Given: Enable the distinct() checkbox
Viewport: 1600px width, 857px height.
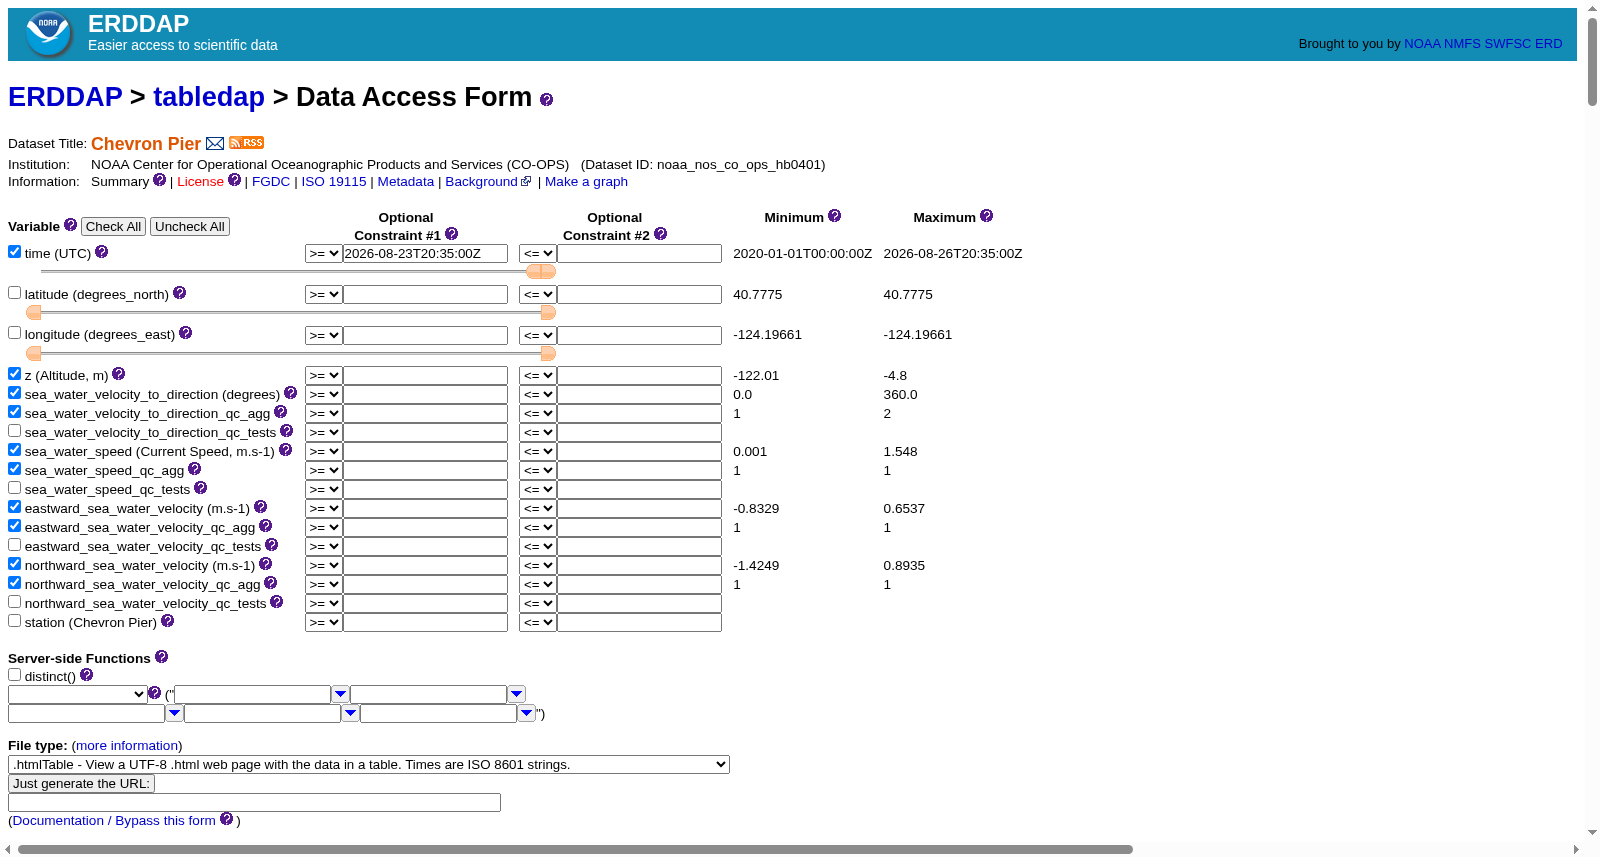Looking at the screenshot, I should coord(15,675).
